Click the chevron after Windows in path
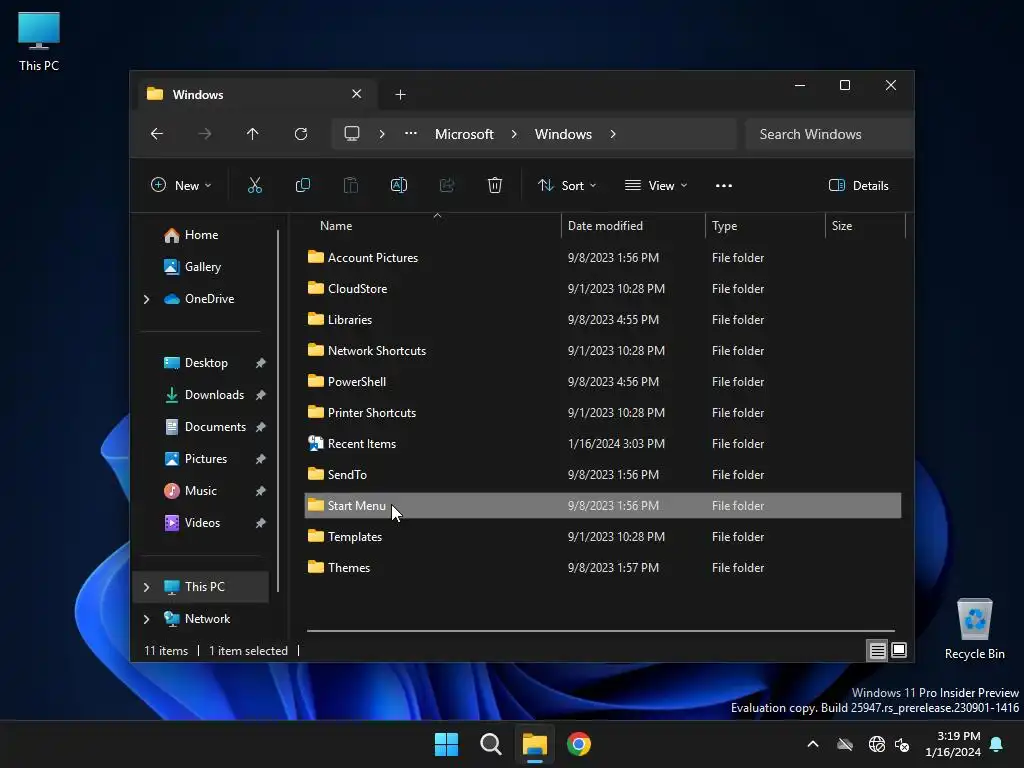1024x768 pixels. tap(613, 134)
